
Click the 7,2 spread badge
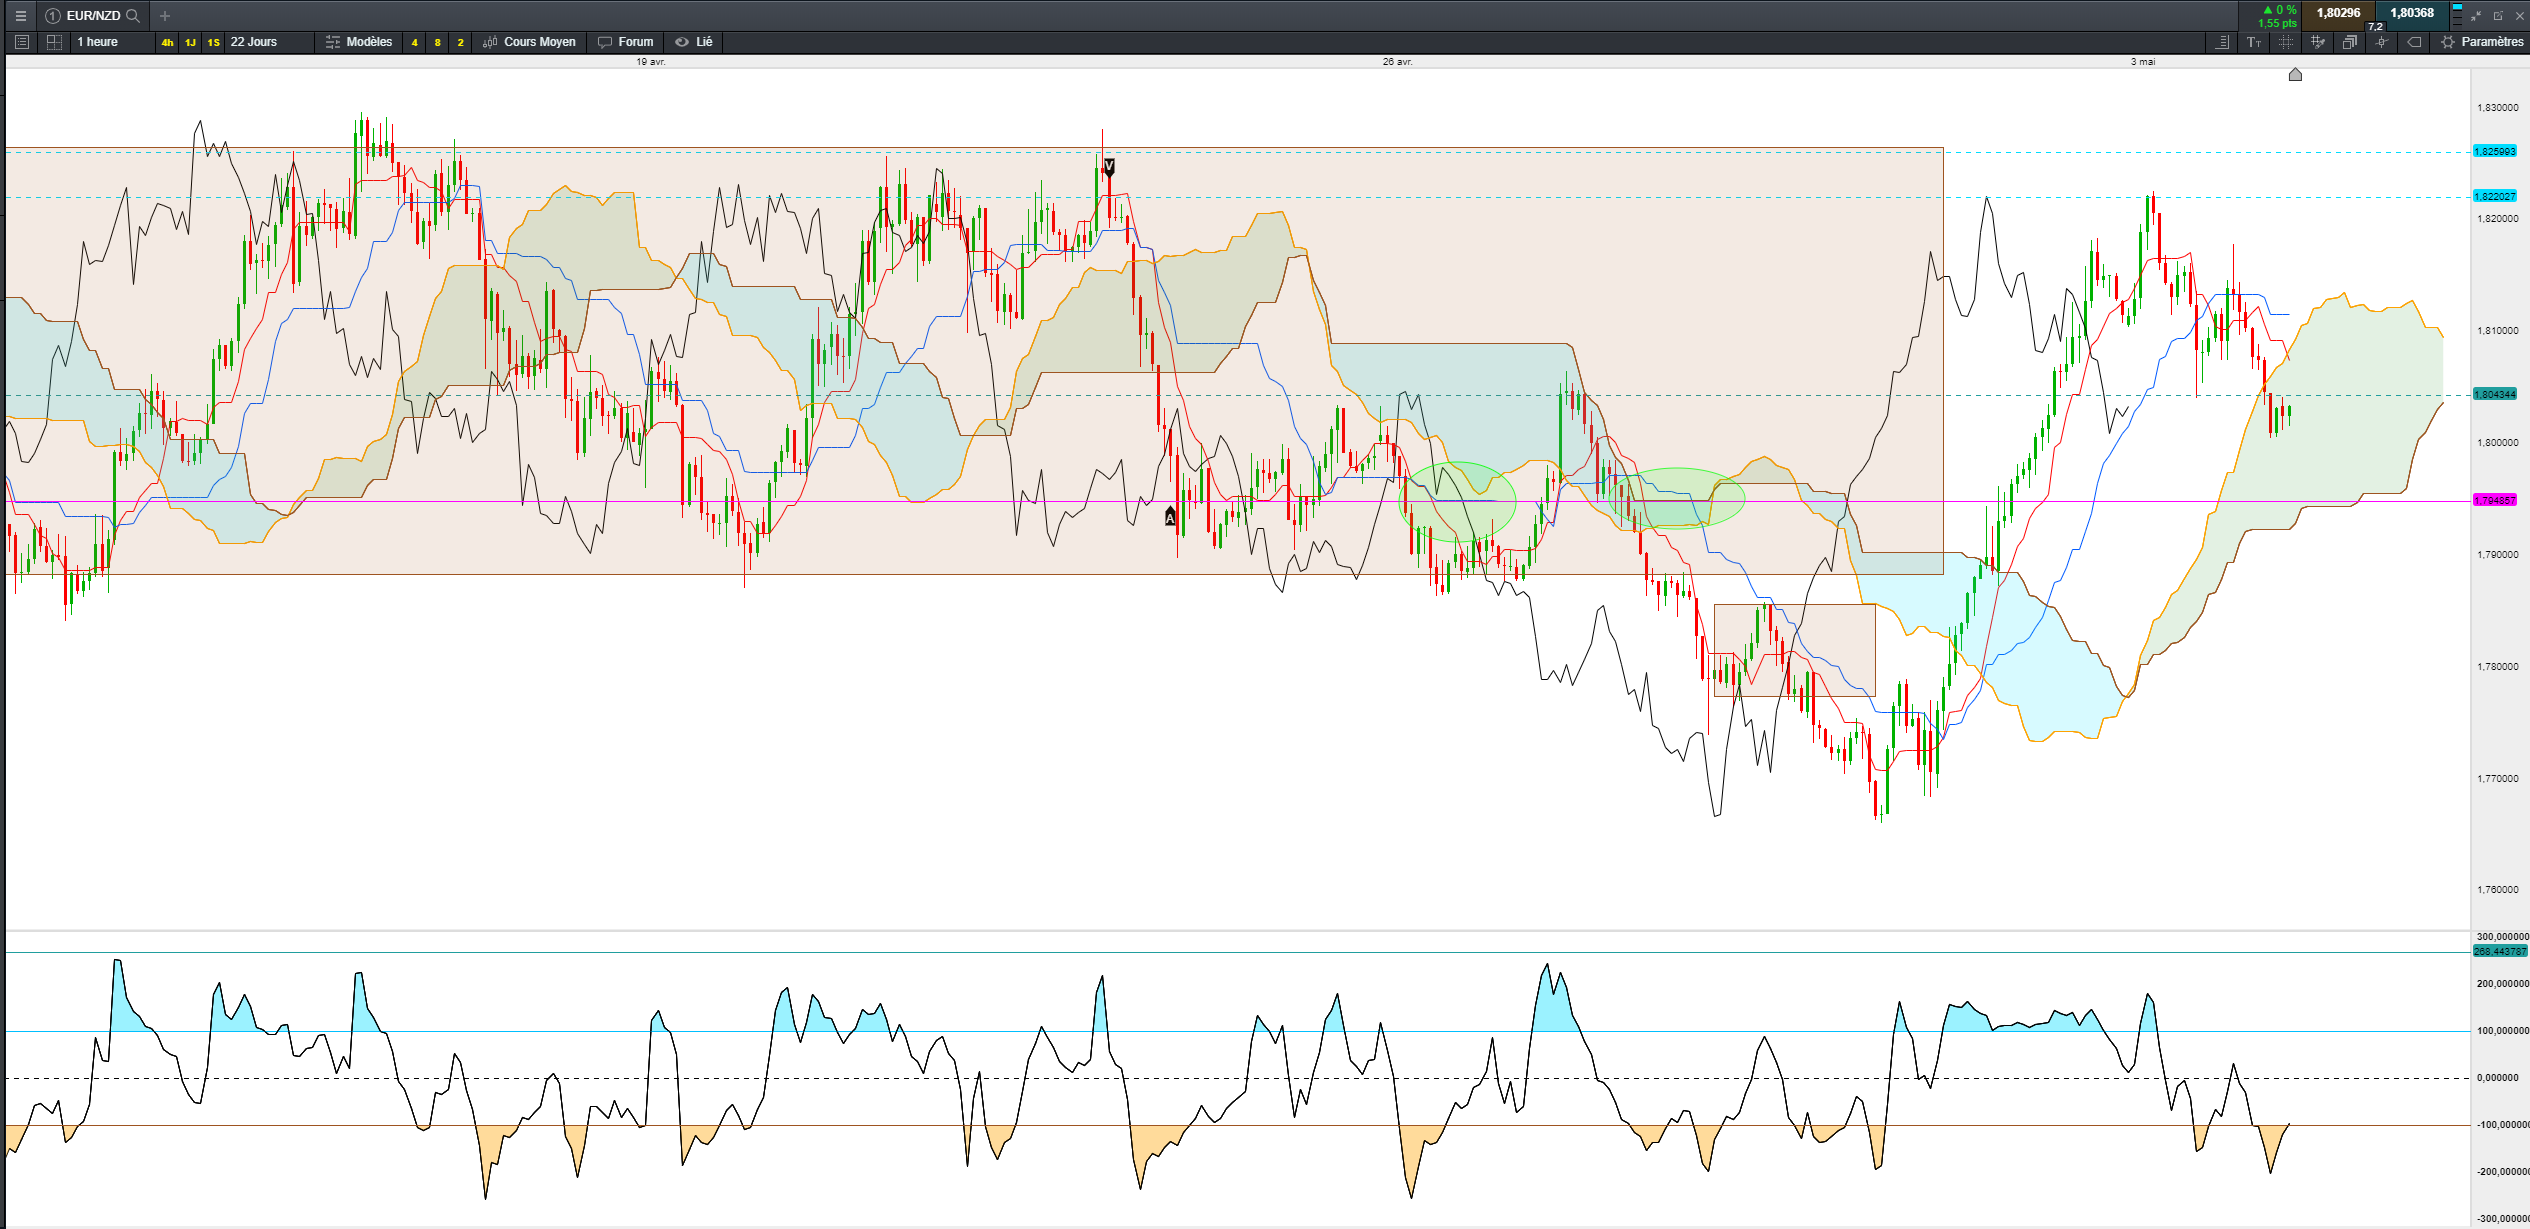[2376, 27]
